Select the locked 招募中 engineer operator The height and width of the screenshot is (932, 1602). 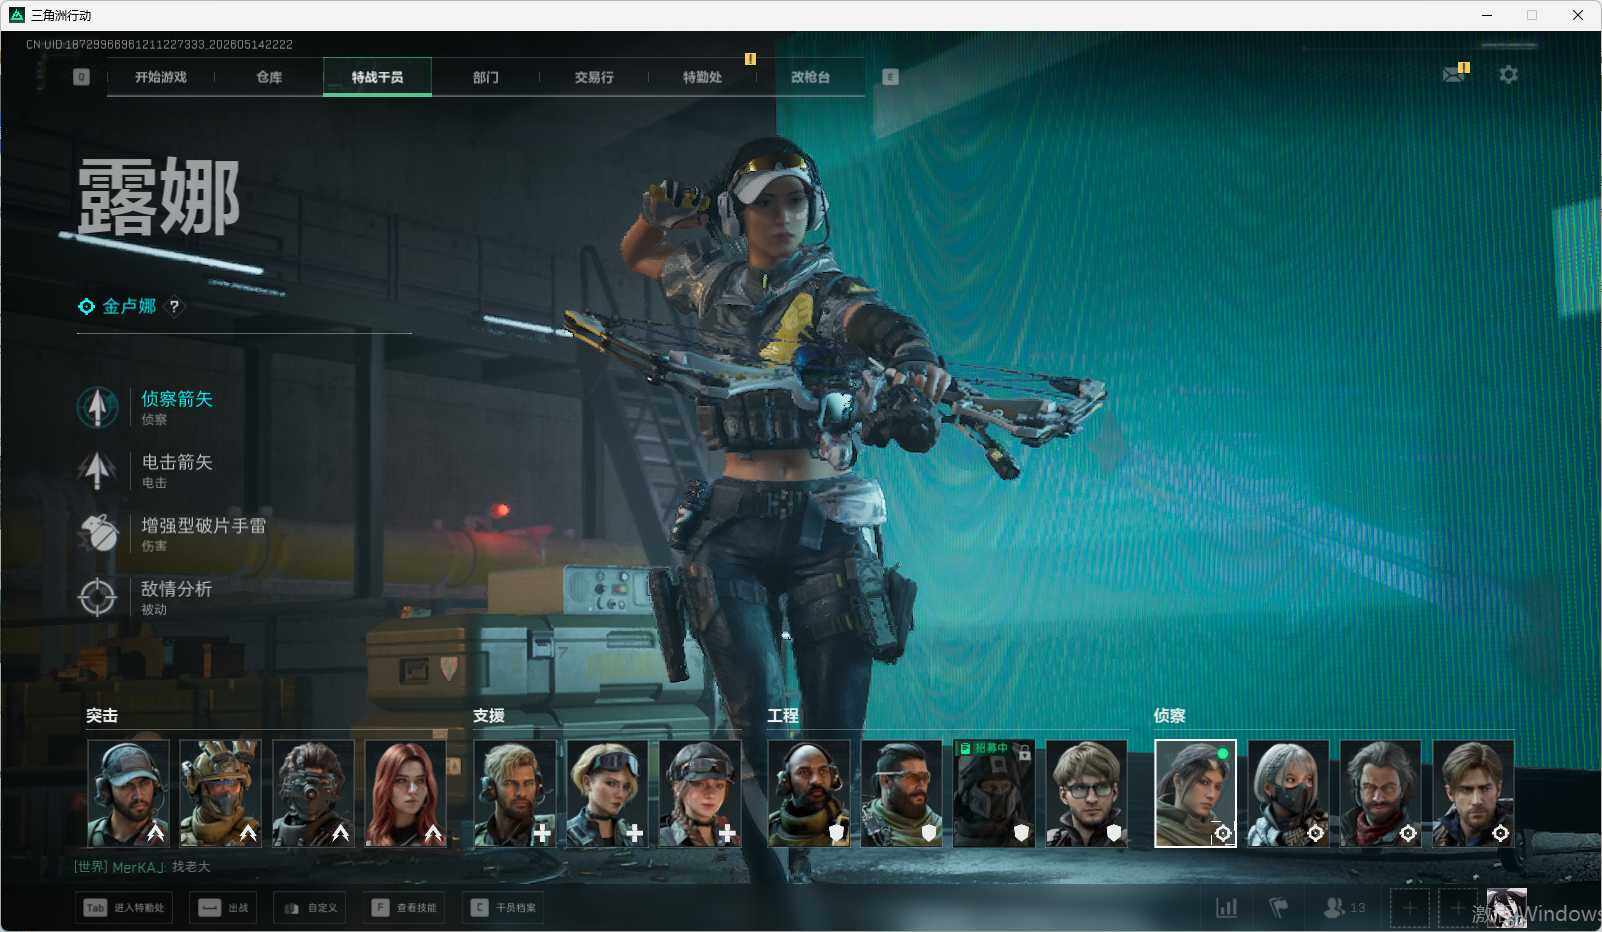994,793
